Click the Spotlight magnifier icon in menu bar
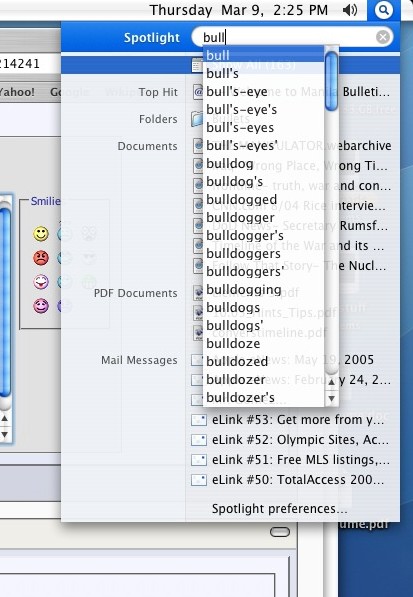 [383, 10]
